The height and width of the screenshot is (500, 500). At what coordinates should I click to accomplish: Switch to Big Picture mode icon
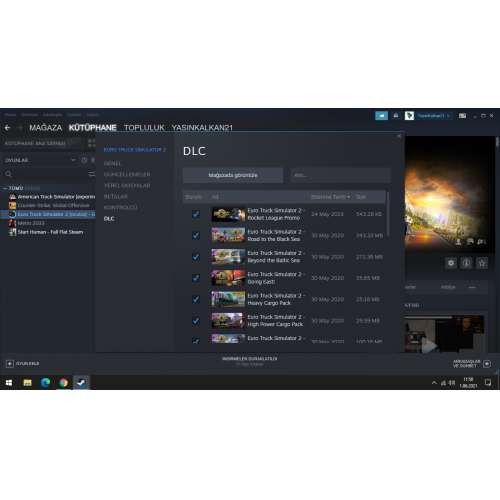(462, 116)
